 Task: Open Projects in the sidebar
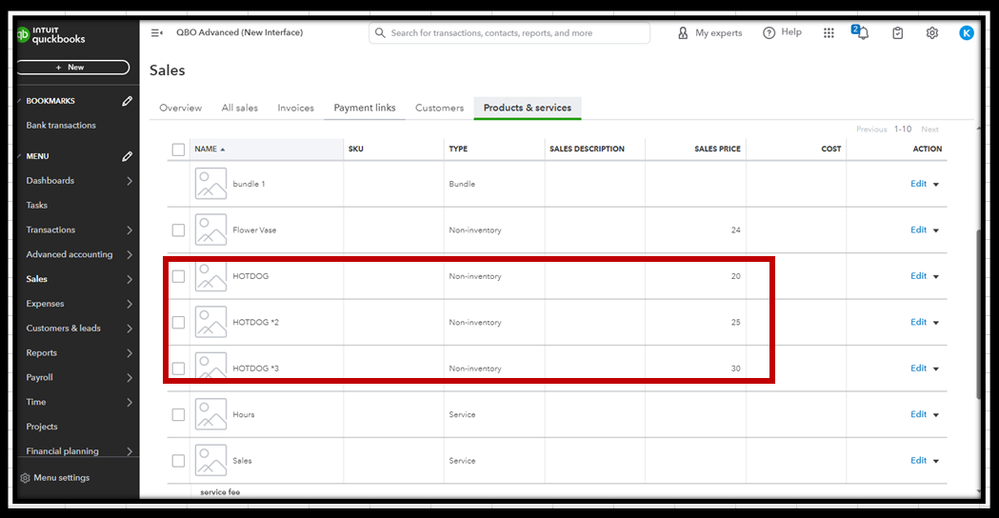click(x=42, y=426)
